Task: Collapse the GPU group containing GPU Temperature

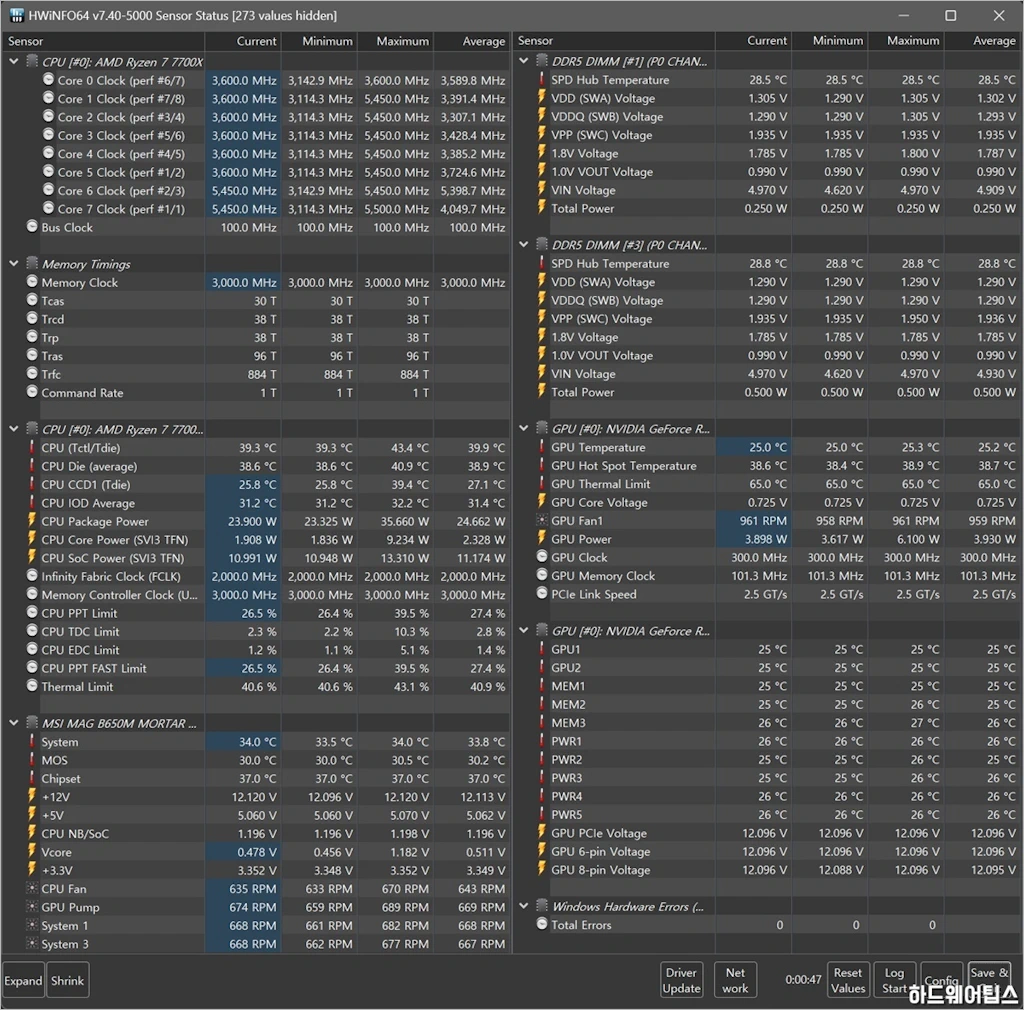Action: tap(524, 428)
